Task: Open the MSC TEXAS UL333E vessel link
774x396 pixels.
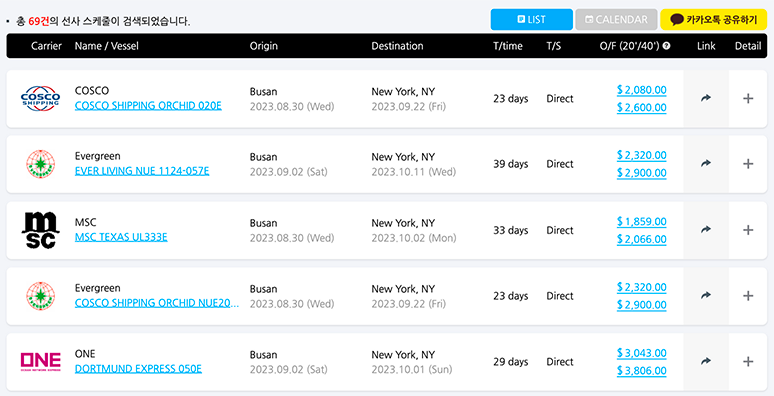Action: click(x=121, y=237)
